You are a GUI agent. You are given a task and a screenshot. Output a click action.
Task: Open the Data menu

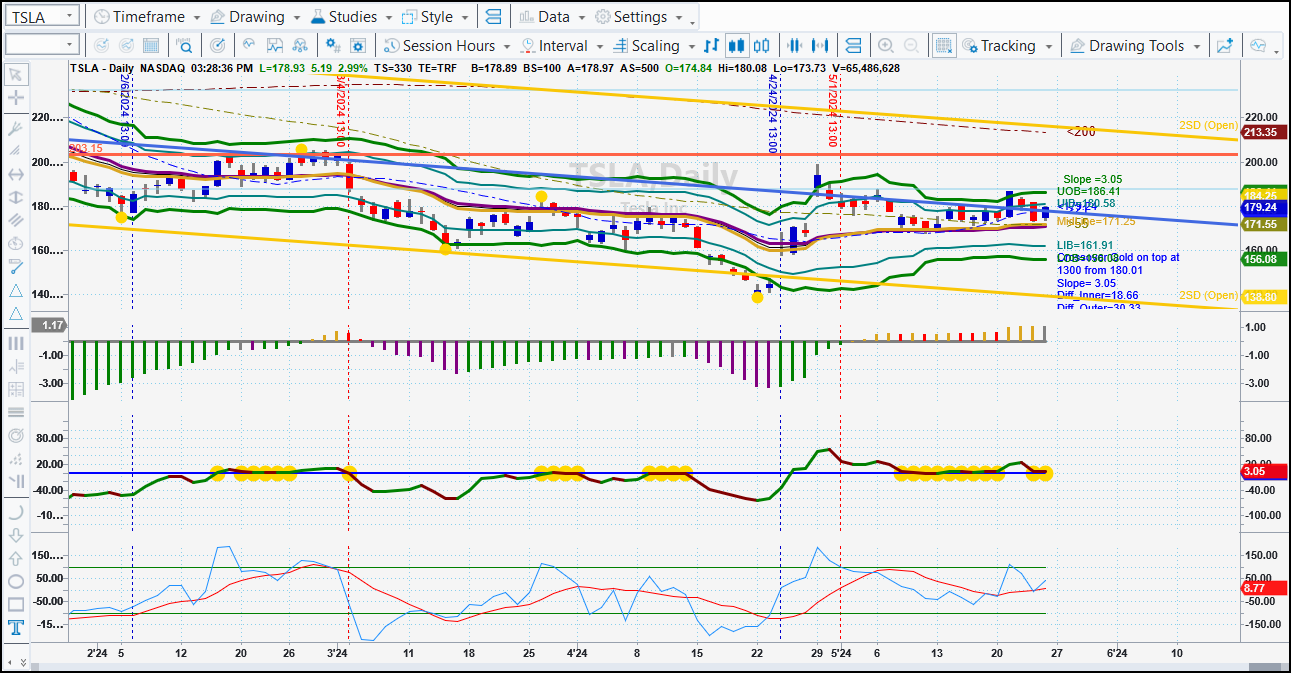pyautogui.click(x=552, y=17)
